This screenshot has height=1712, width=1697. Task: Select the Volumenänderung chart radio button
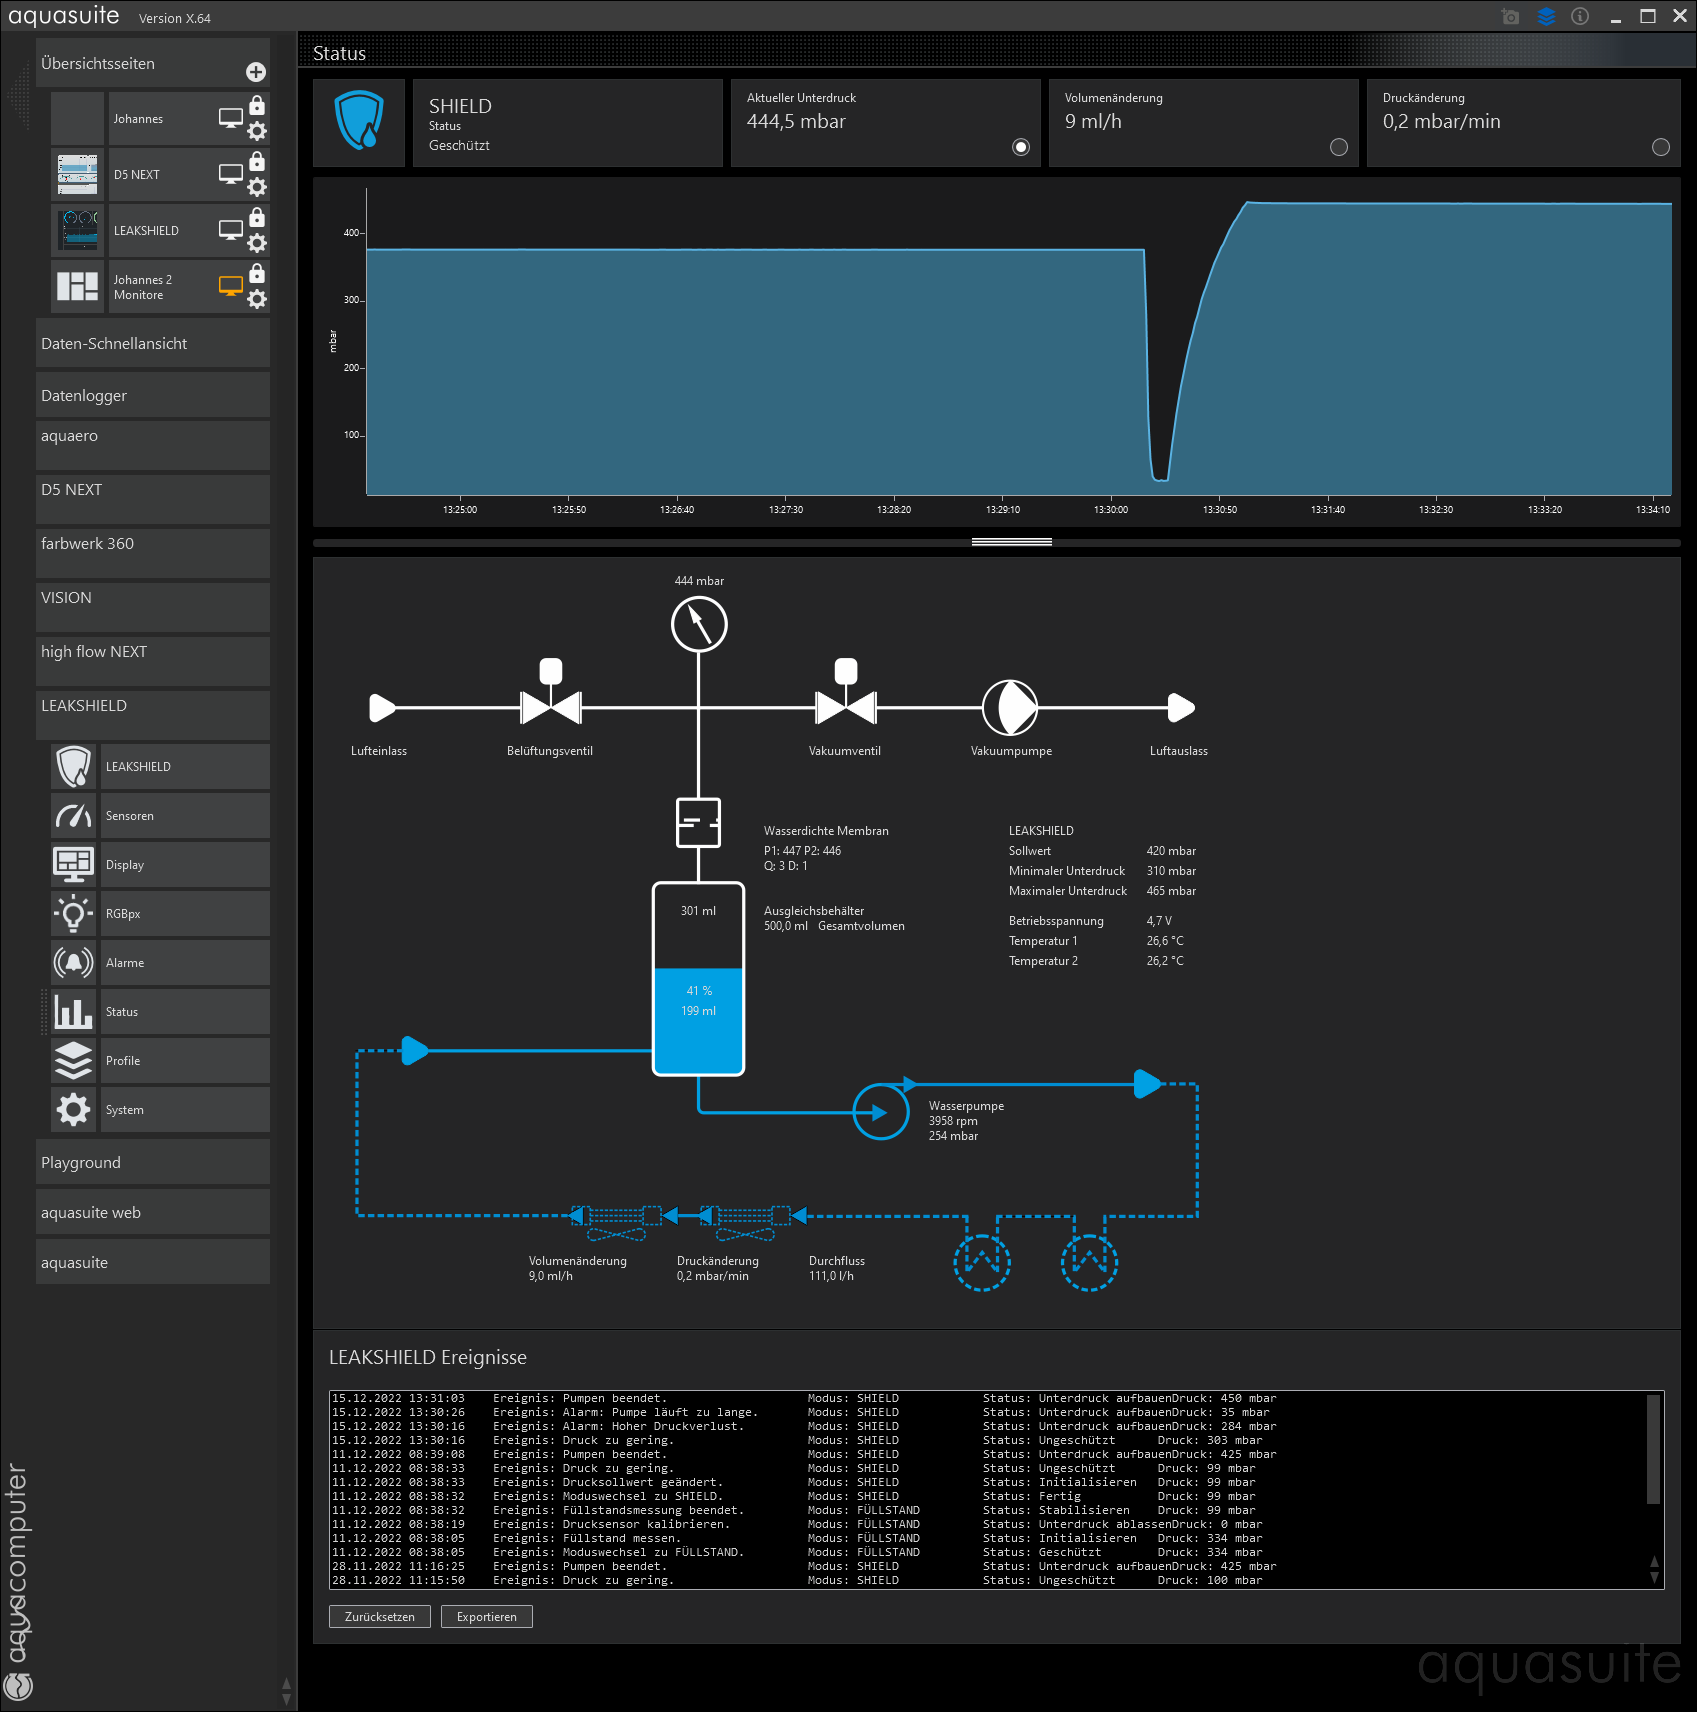(x=1338, y=147)
